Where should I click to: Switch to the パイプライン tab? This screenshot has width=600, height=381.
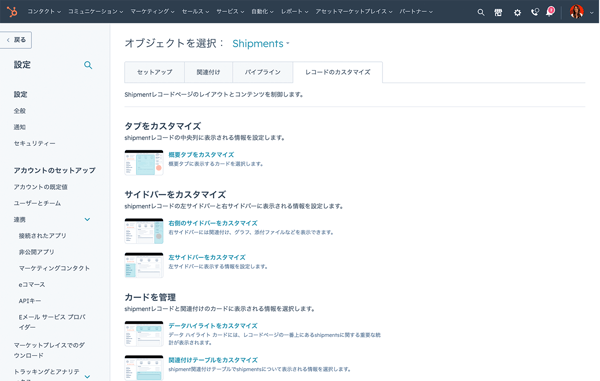(x=262, y=72)
